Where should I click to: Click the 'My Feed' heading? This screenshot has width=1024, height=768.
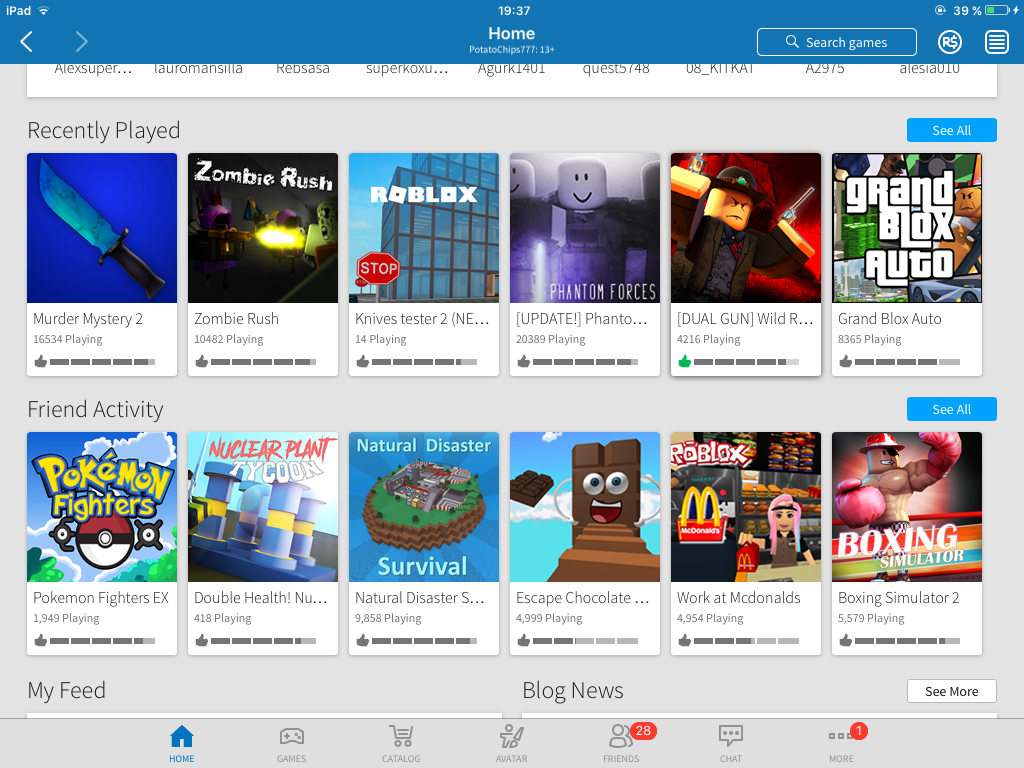tap(67, 691)
